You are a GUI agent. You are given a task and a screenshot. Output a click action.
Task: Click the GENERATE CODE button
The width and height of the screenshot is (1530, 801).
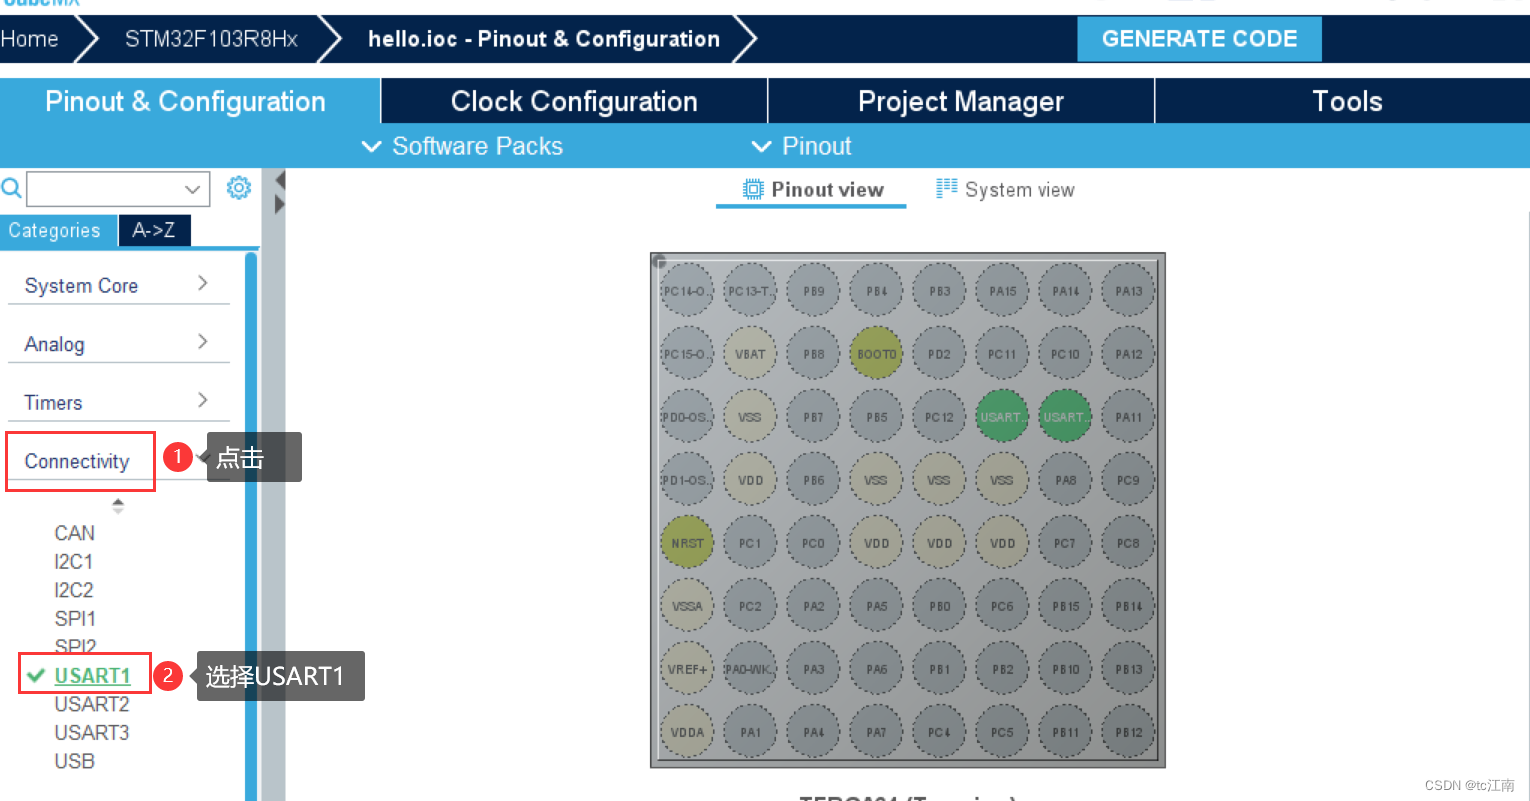tap(1199, 39)
